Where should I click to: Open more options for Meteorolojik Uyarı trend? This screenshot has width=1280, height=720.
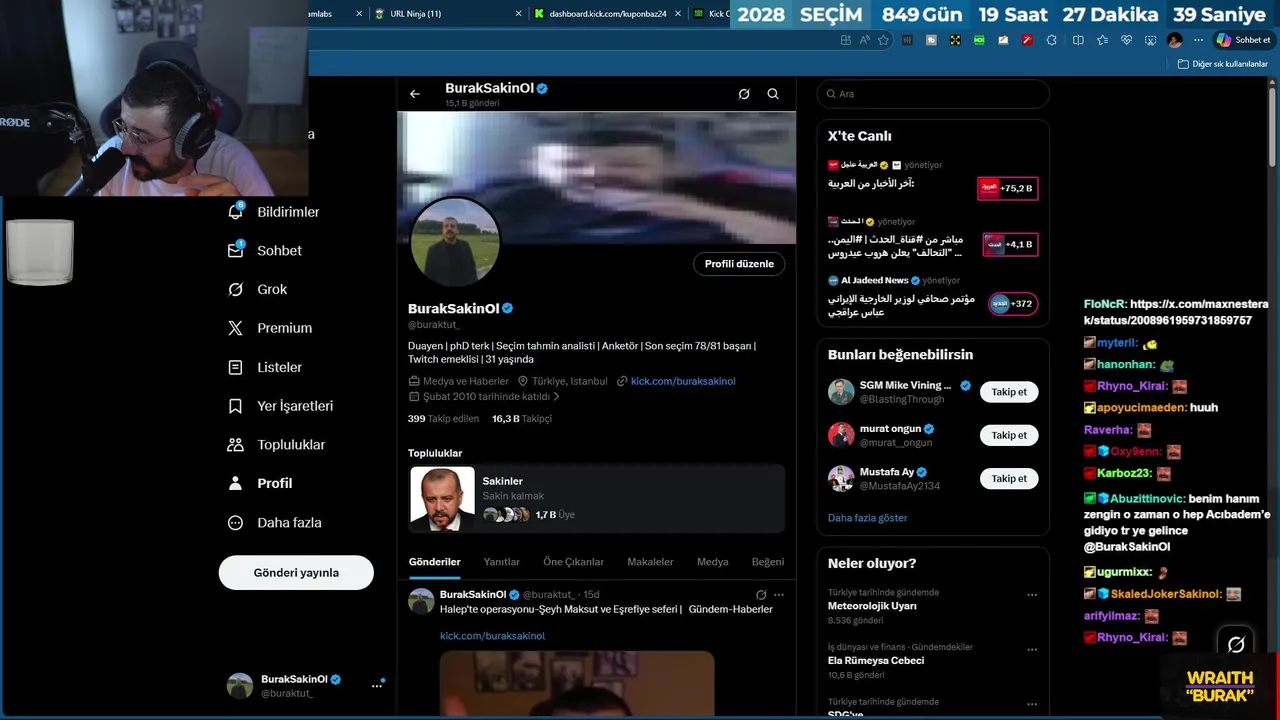click(x=1032, y=594)
